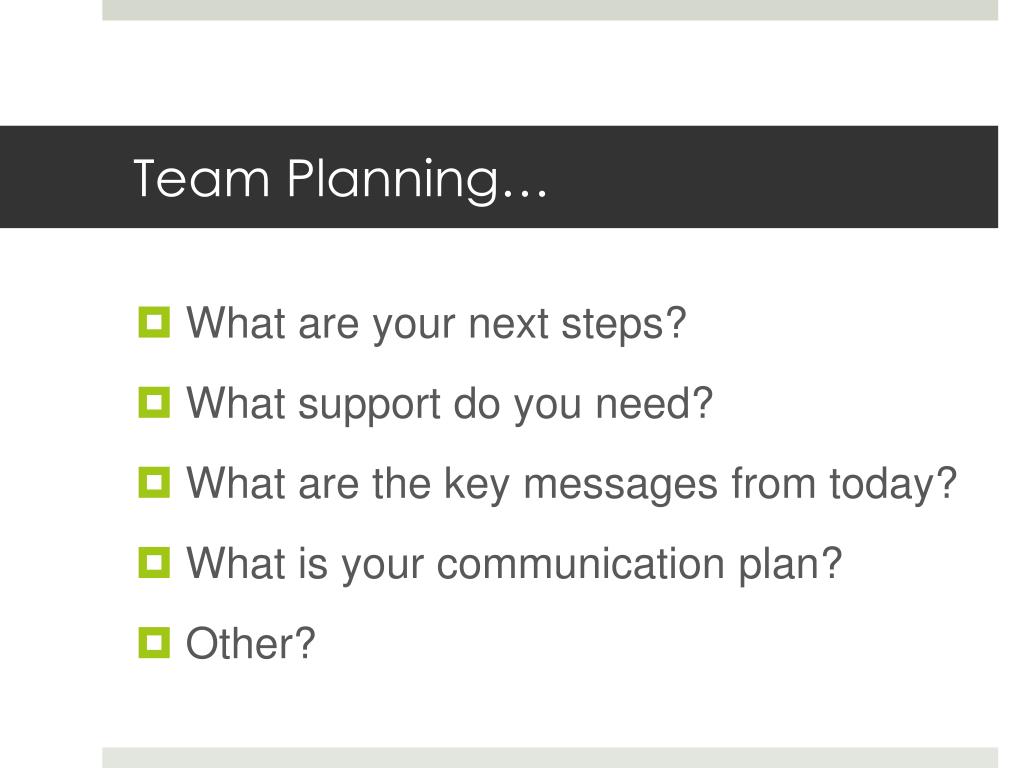Click the word "plan?" in the fourth bullet
The image size is (1024, 768).
coord(790,565)
